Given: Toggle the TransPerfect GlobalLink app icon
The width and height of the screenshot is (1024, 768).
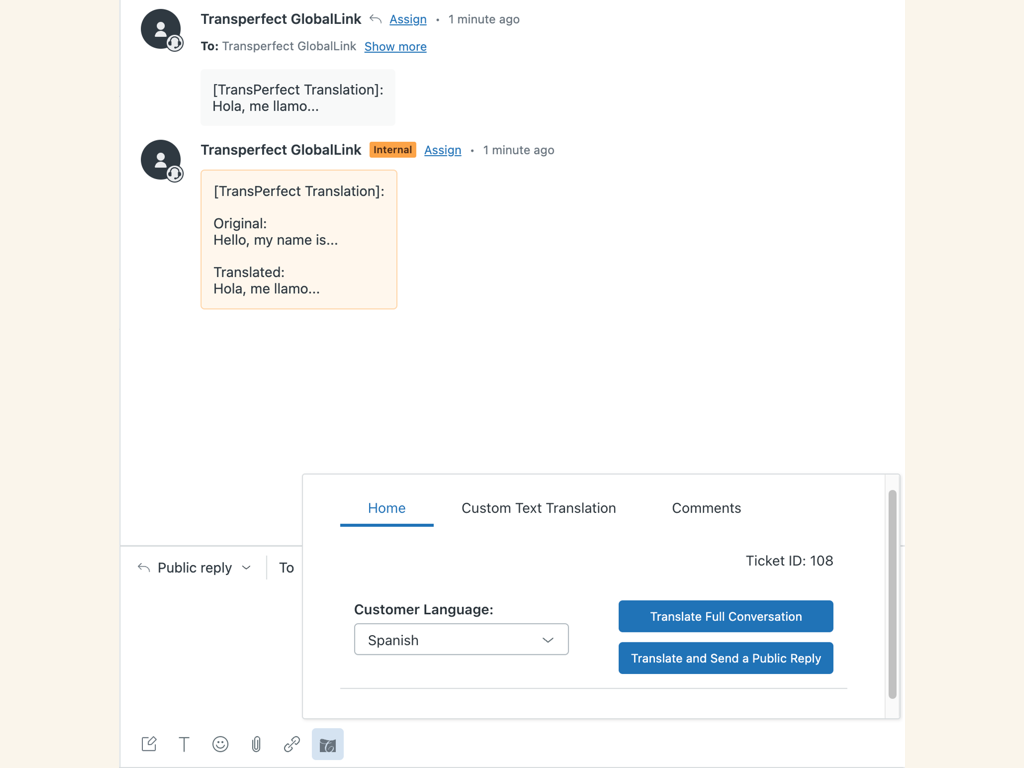Looking at the screenshot, I should (x=327, y=744).
